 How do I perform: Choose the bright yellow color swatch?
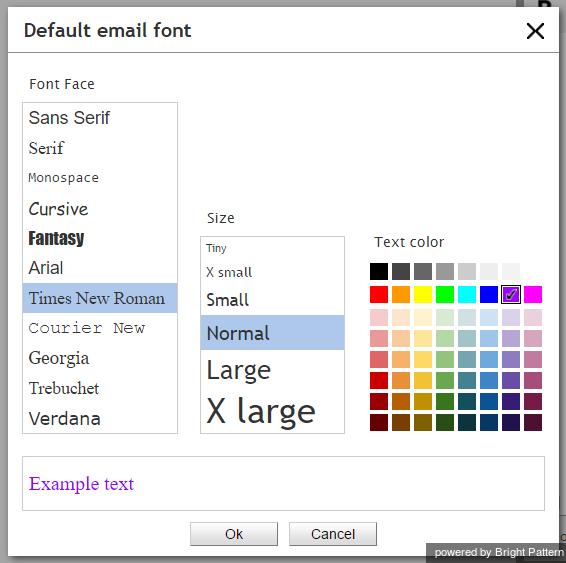tap(423, 294)
